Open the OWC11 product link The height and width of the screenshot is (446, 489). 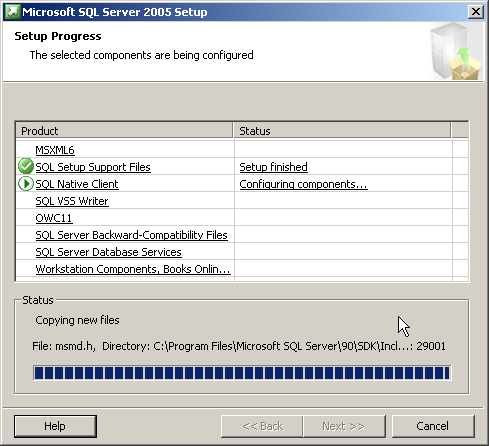pos(54,218)
